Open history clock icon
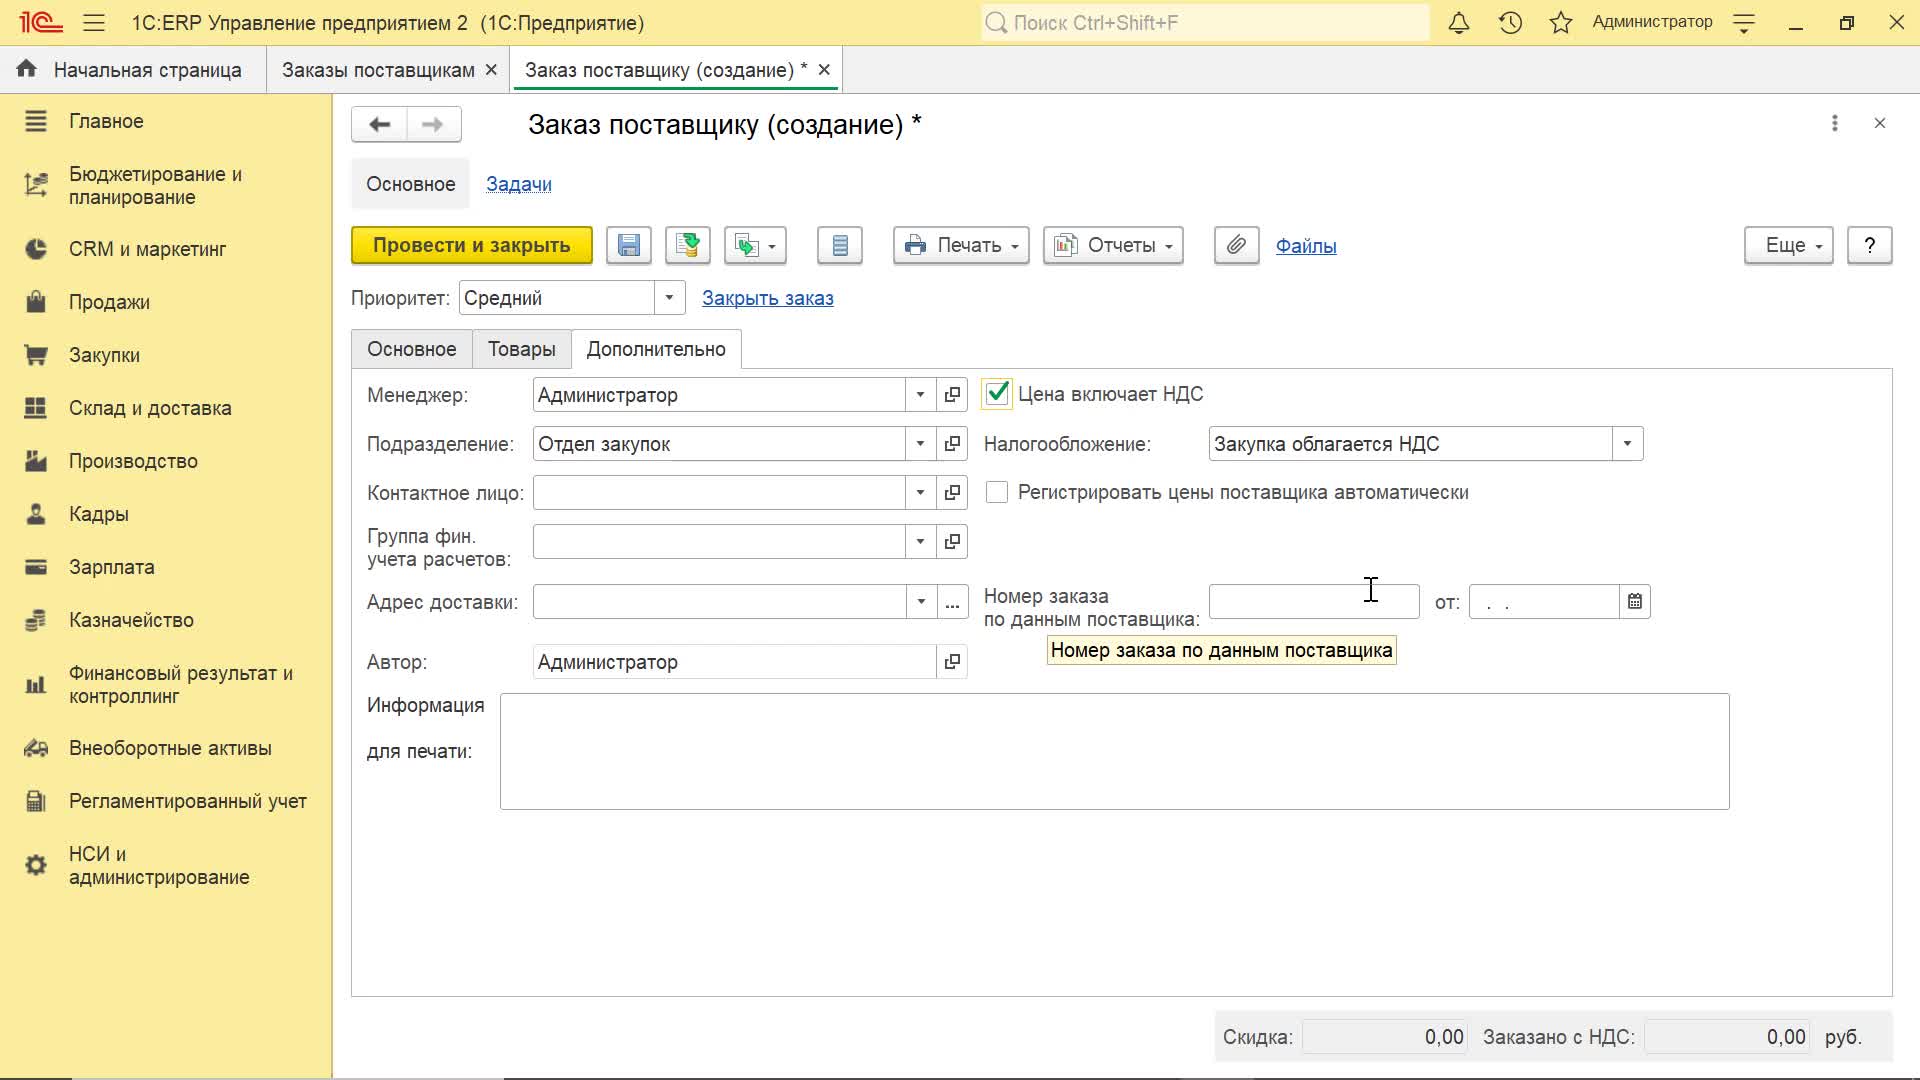The width and height of the screenshot is (1920, 1080). pyautogui.click(x=1510, y=22)
